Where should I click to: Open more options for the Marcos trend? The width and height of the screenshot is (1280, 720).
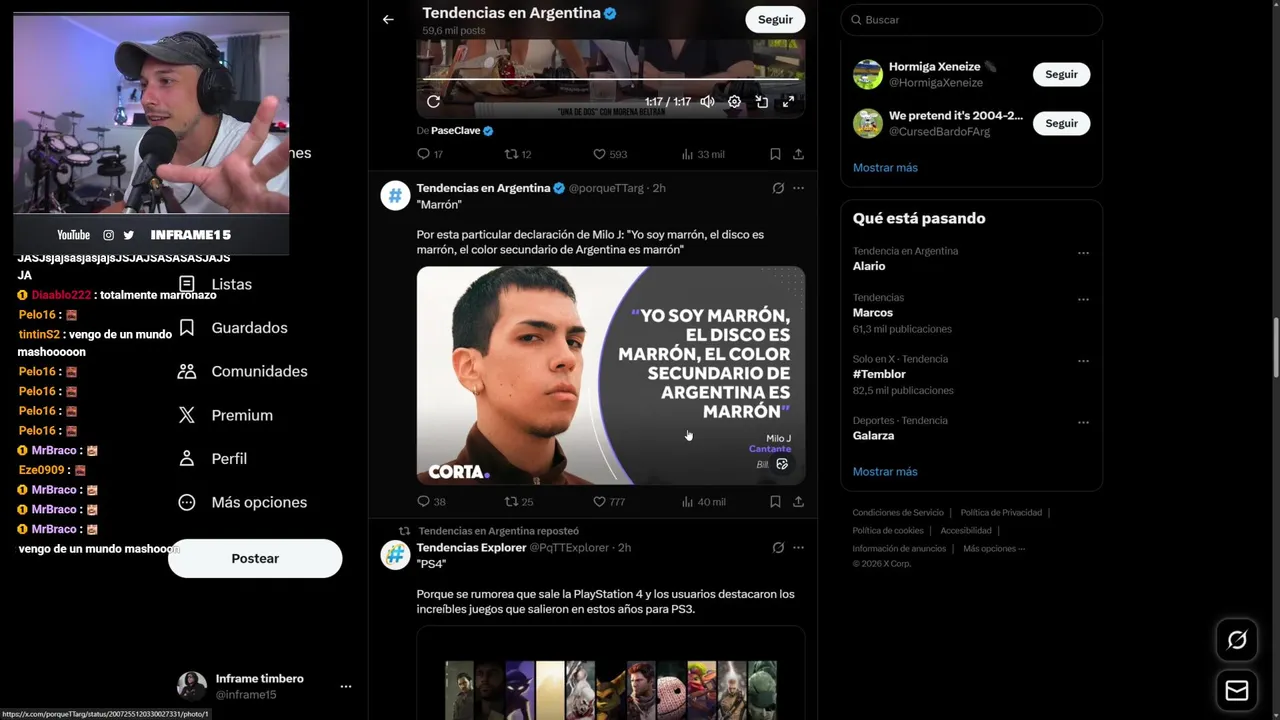pos(1083,299)
